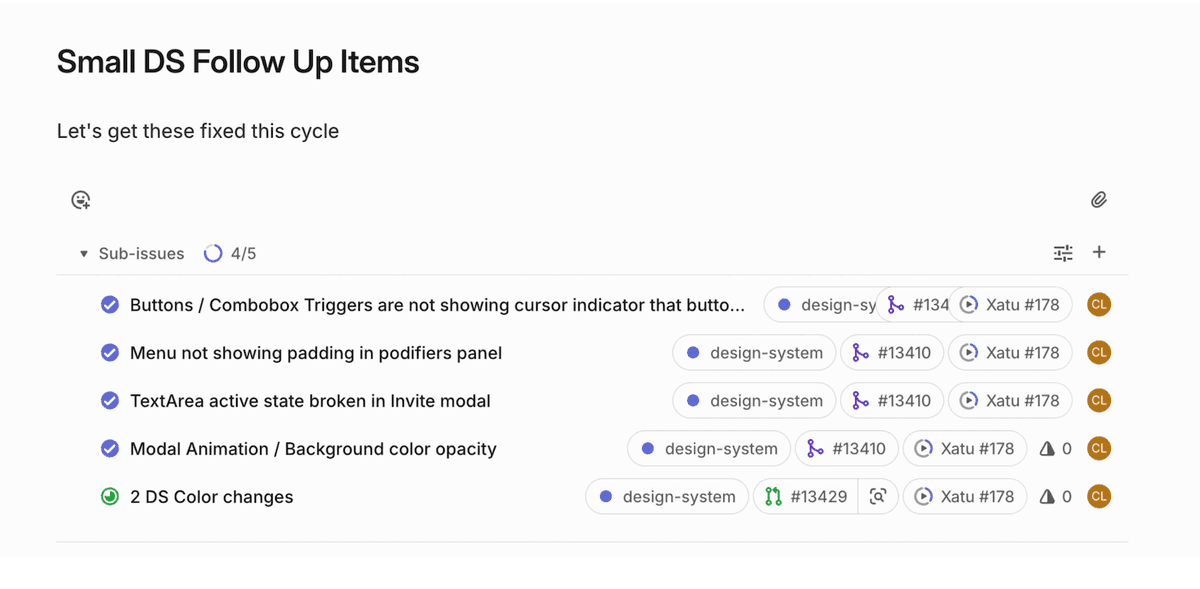Click assignee avatar on Buttons / Combobox row

point(1099,305)
